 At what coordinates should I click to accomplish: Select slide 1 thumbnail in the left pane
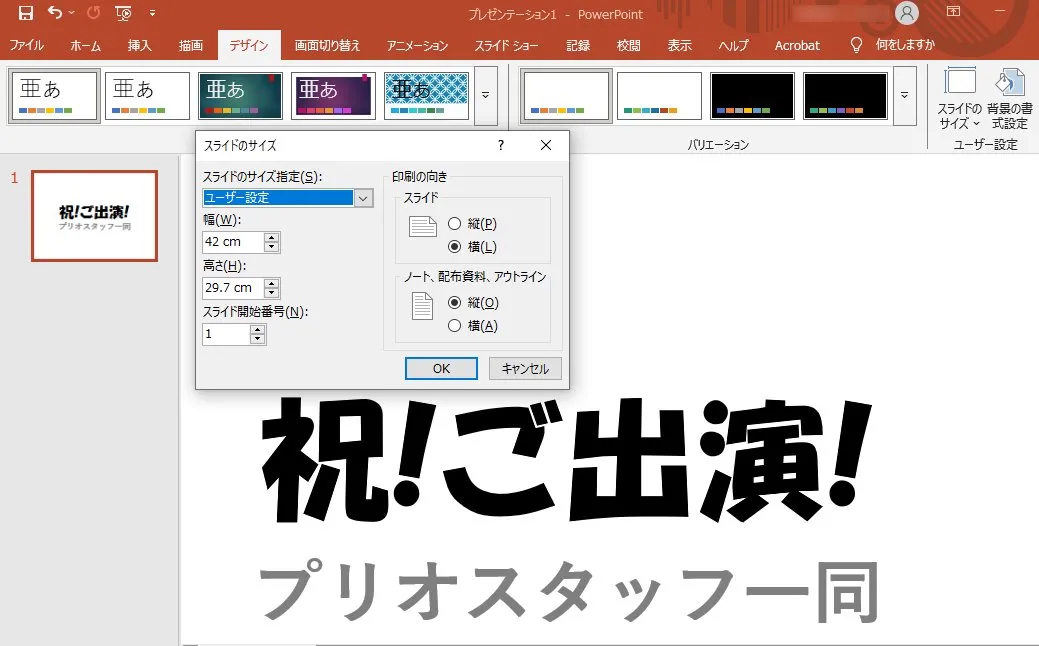pyautogui.click(x=94, y=216)
